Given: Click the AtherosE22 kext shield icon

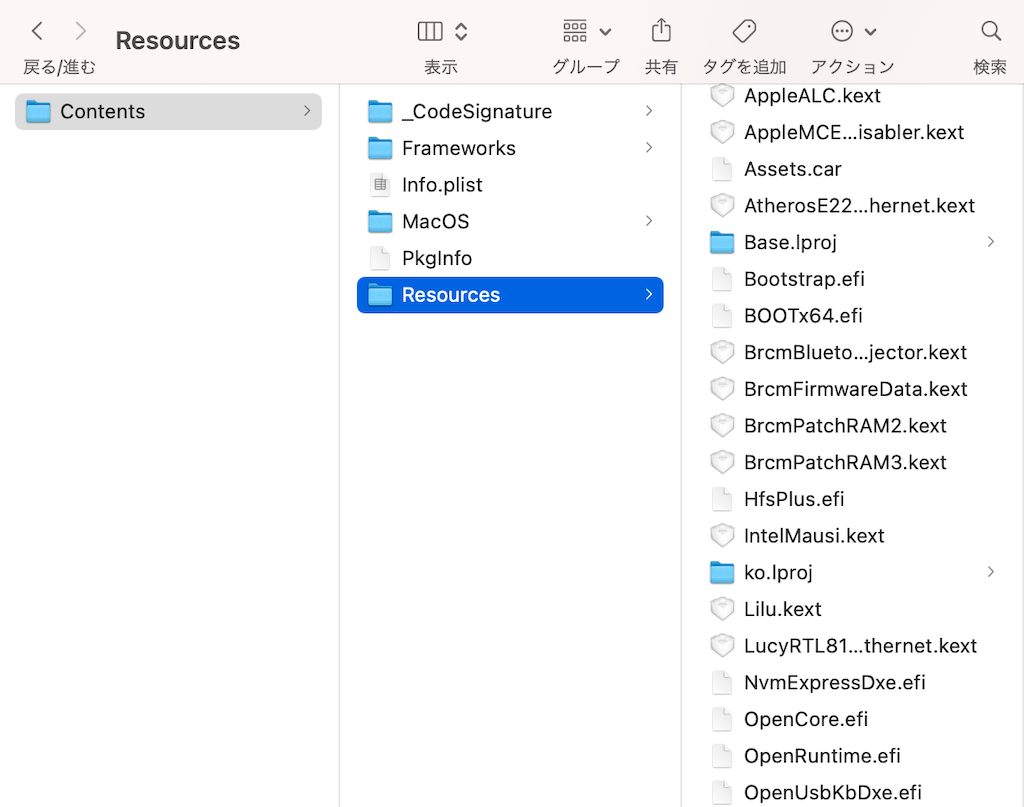Looking at the screenshot, I should (722, 206).
